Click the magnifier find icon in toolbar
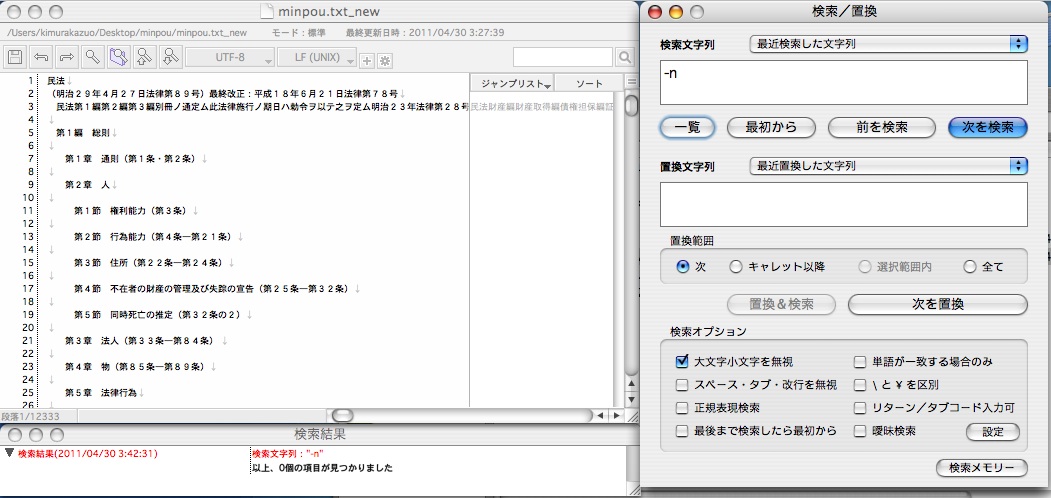The image size is (1051, 498). click(x=92, y=57)
